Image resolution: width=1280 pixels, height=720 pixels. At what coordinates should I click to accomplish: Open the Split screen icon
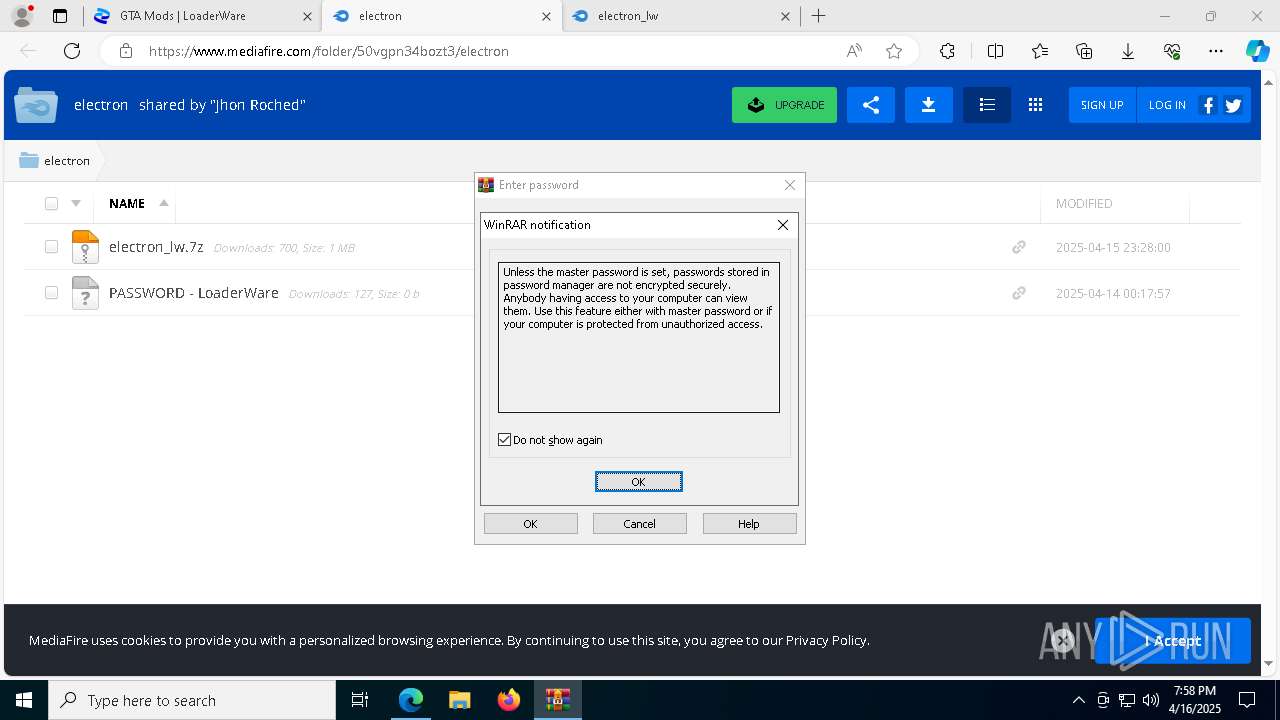point(995,51)
